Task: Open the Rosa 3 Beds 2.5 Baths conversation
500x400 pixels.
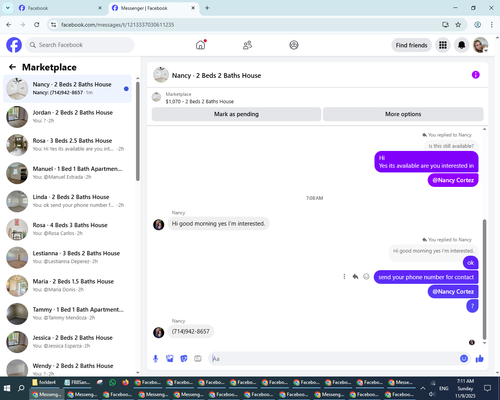Action: pyautogui.click(x=67, y=145)
